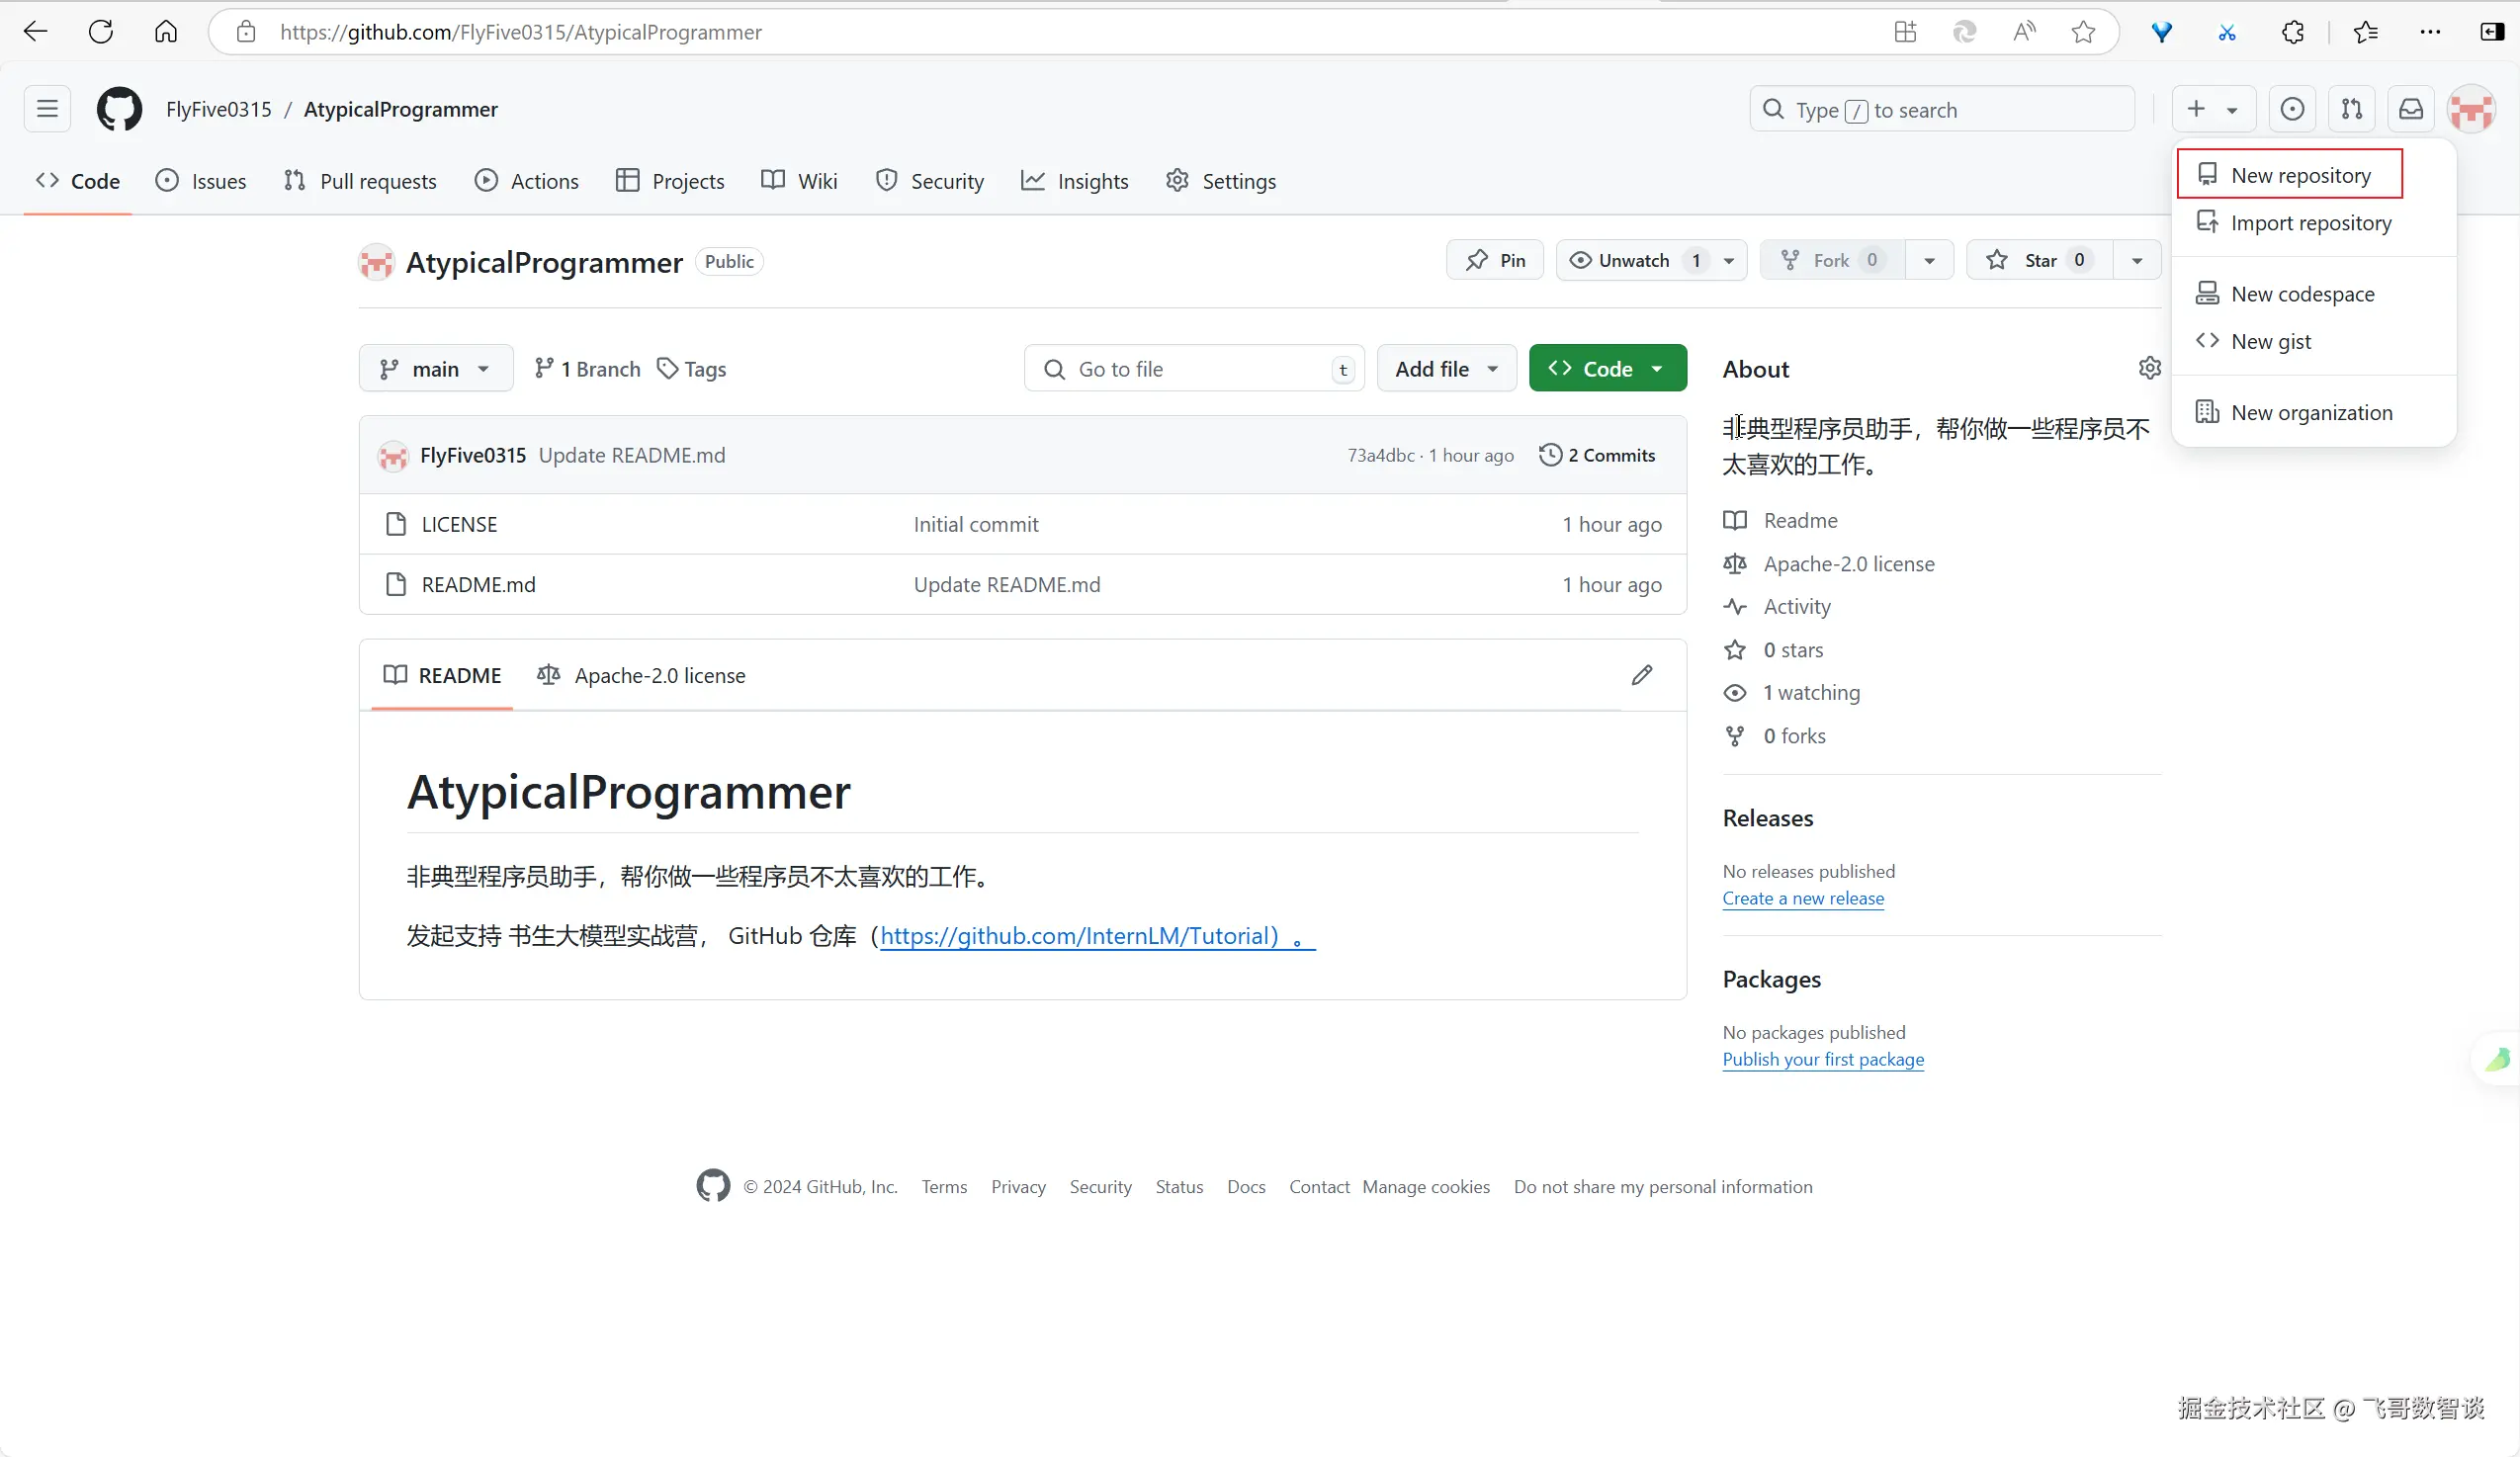Click the GitHub Octocat logo
The width and height of the screenshot is (2520, 1457).
119,109
